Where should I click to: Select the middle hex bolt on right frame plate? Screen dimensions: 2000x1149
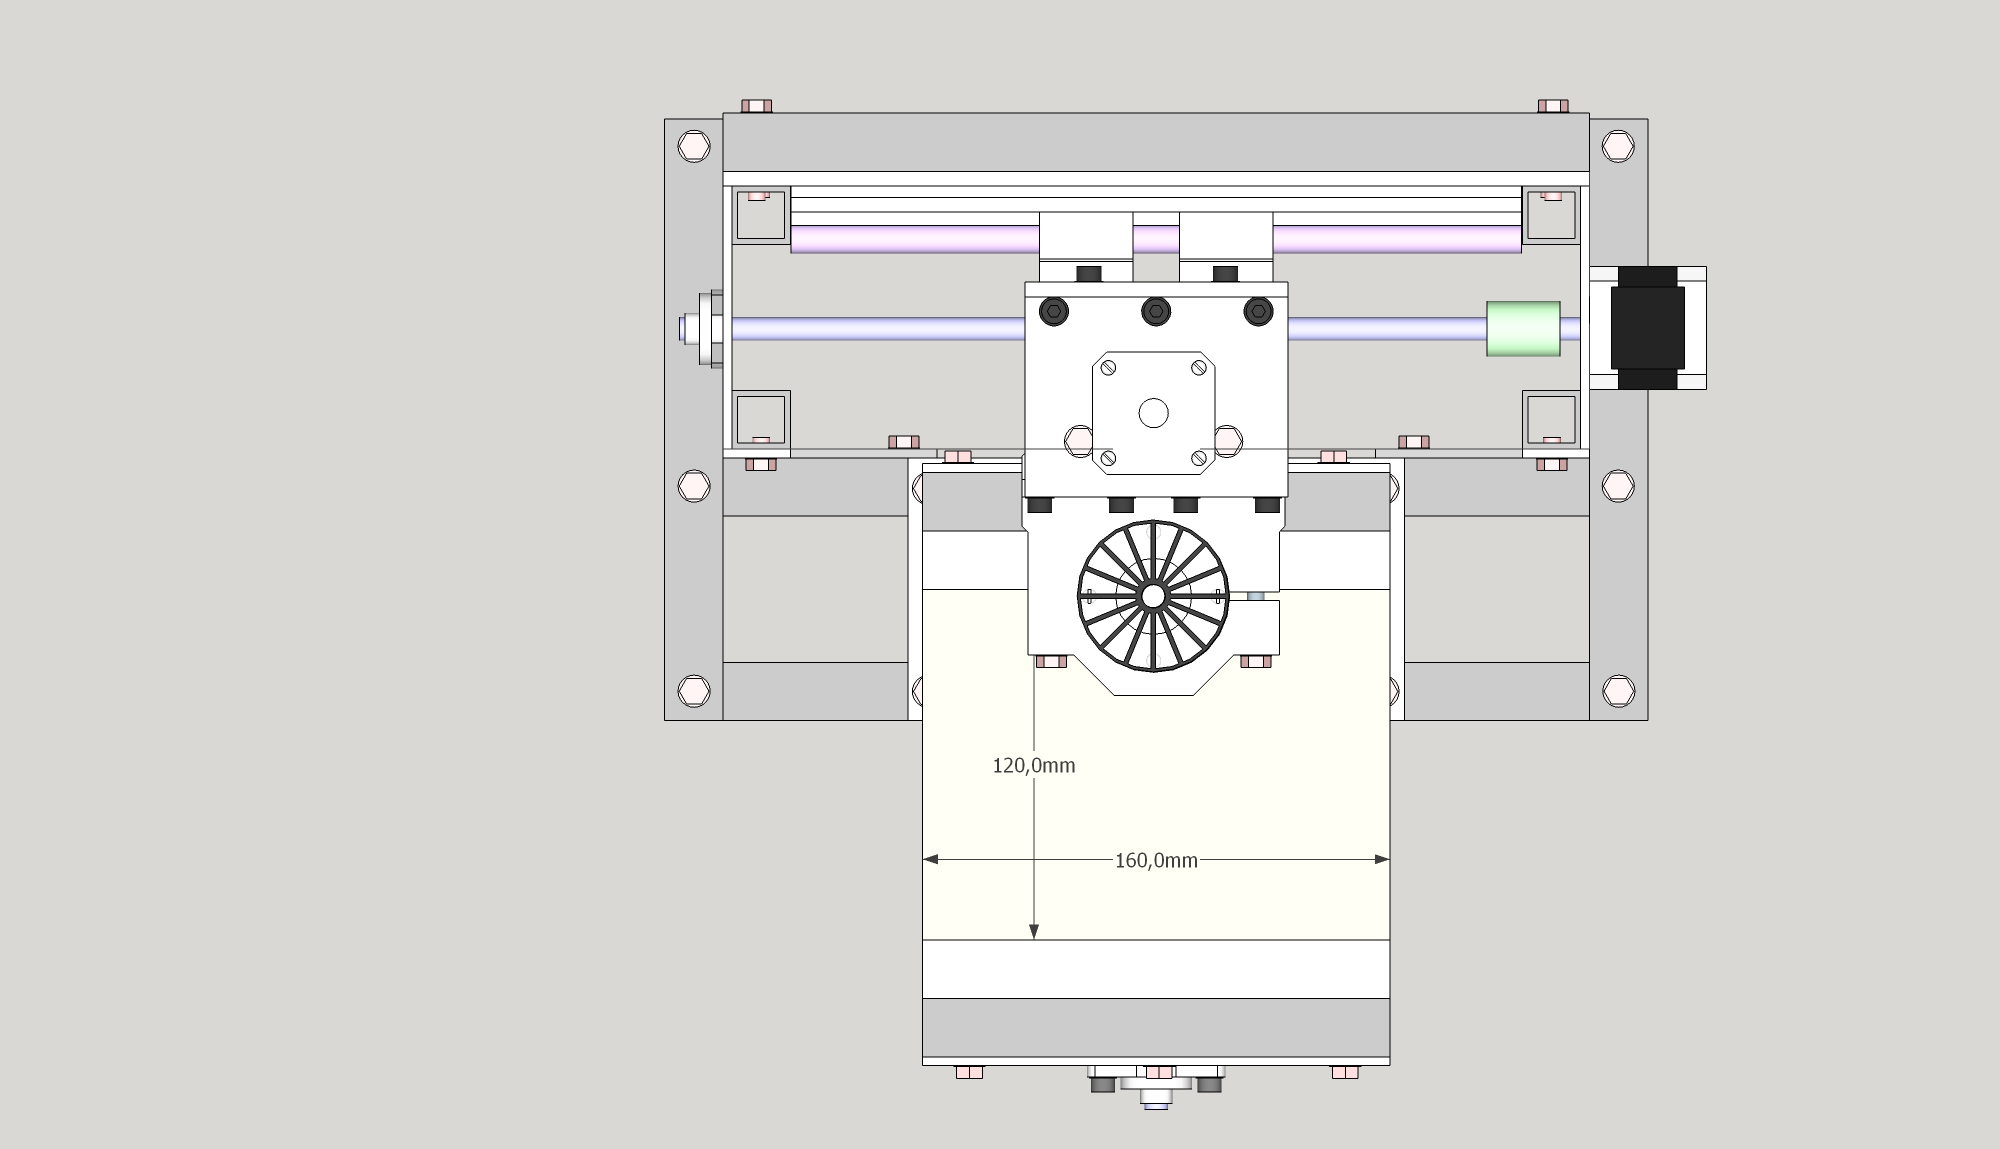pyautogui.click(x=1618, y=486)
